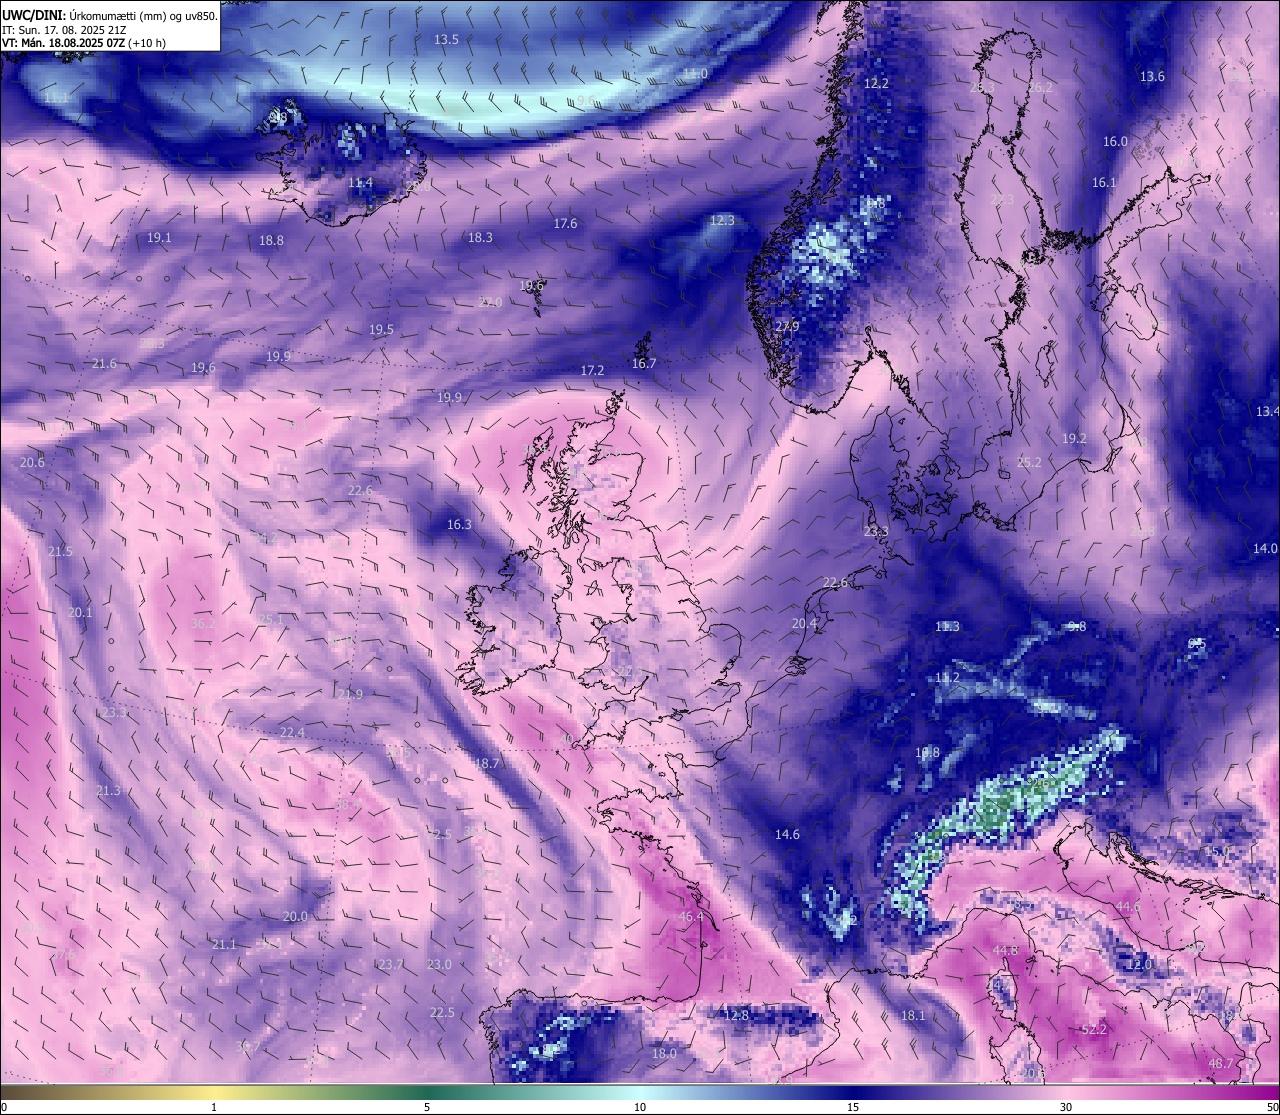Click the 13.6 value in the upper right
The width and height of the screenshot is (1280, 1115).
click(x=1152, y=76)
